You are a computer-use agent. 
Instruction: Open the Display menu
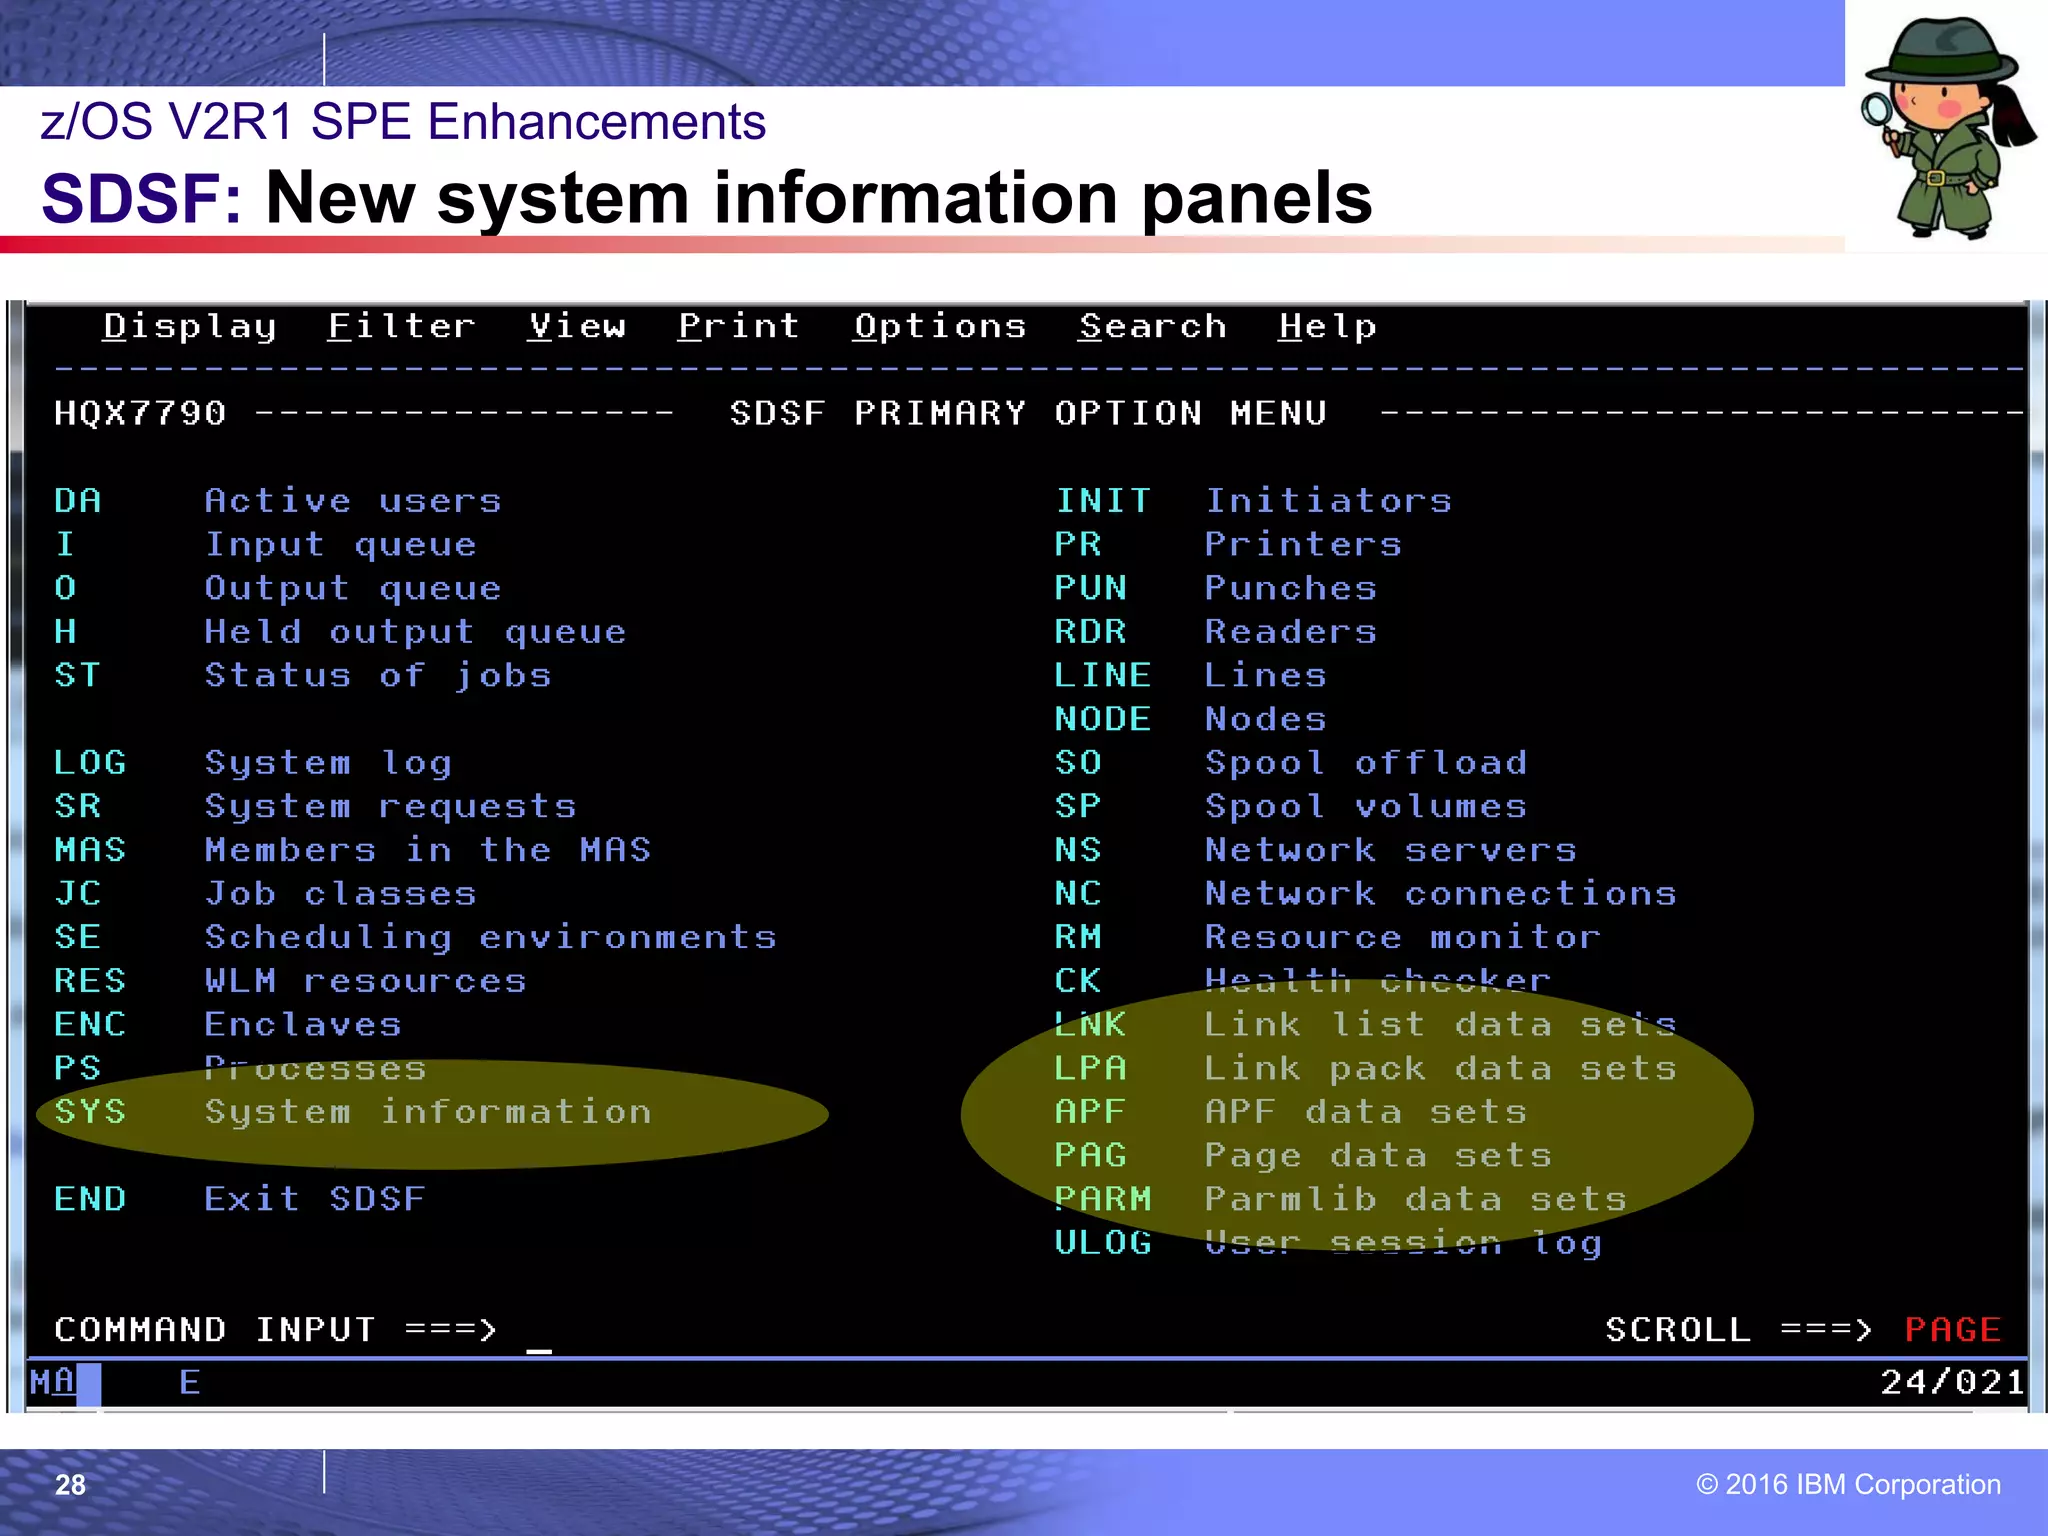(x=190, y=327)
